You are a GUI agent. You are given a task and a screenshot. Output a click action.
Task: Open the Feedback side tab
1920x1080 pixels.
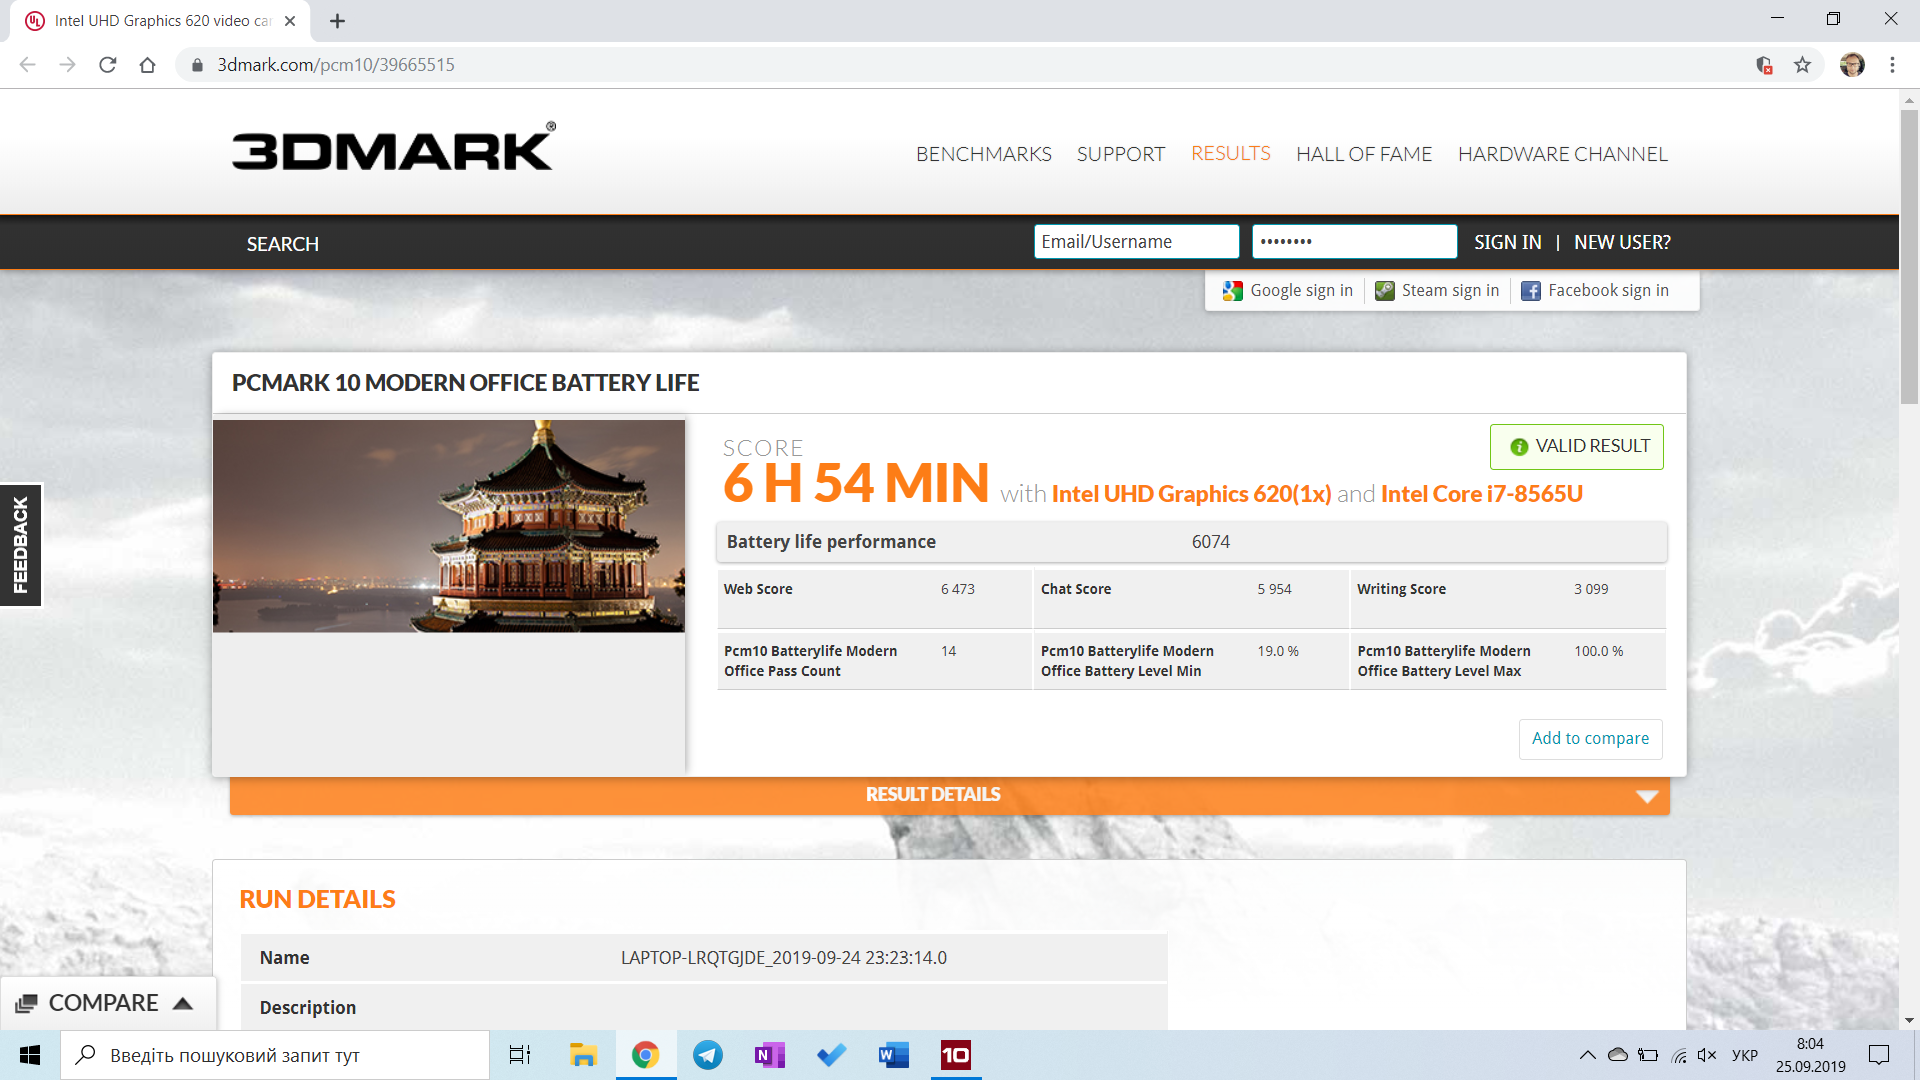coord(21,545)
